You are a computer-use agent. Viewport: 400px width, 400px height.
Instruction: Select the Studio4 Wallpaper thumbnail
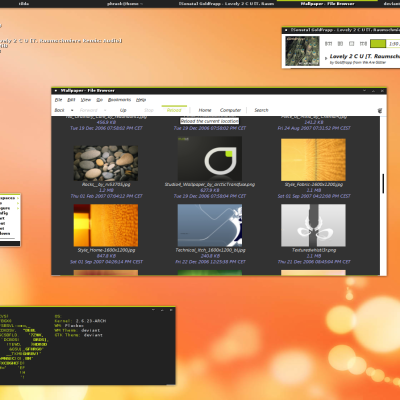tap(210, 158)
